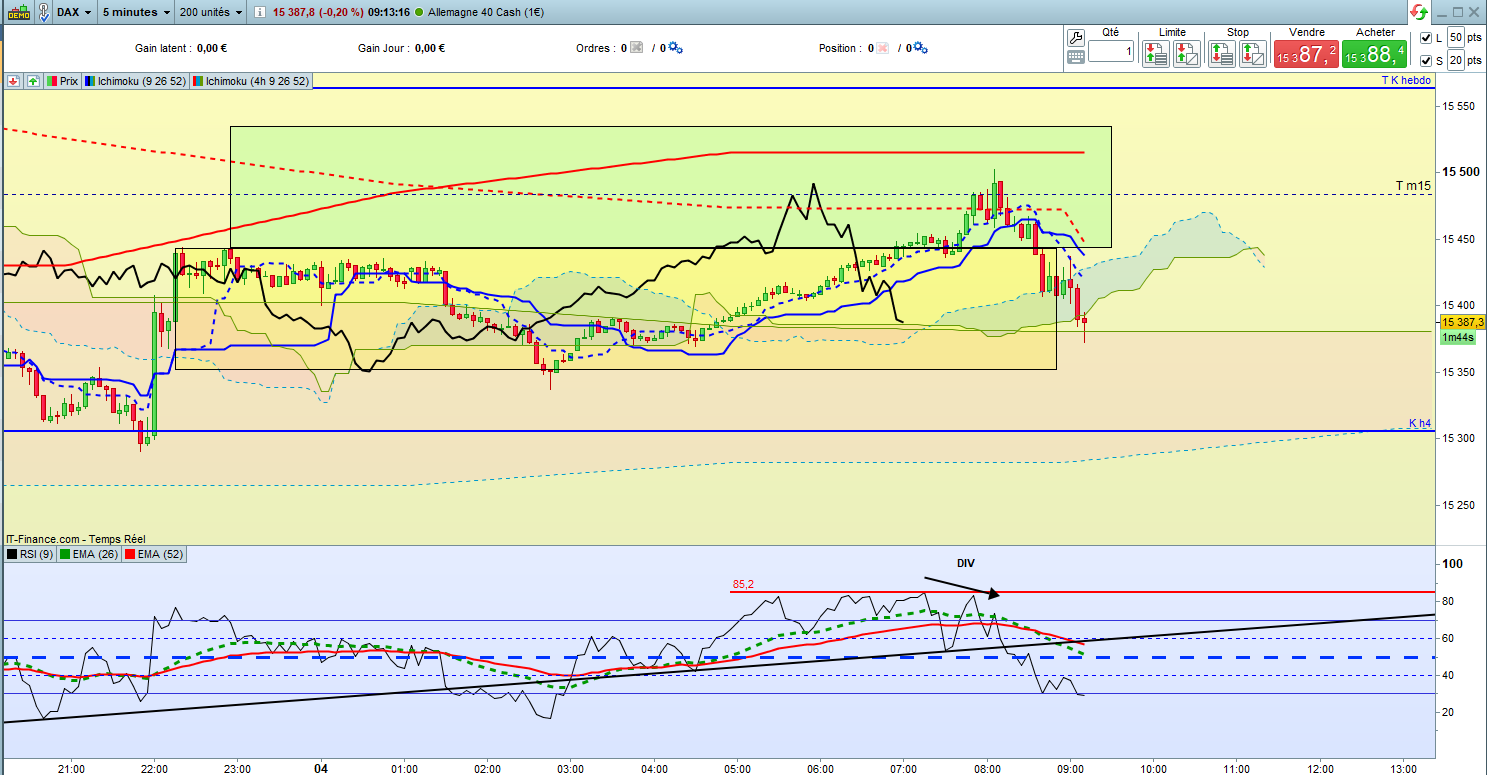This screenshot has height=775, width=1487.
Task: Click the first Stop order icon
Action: [1222, 54]
